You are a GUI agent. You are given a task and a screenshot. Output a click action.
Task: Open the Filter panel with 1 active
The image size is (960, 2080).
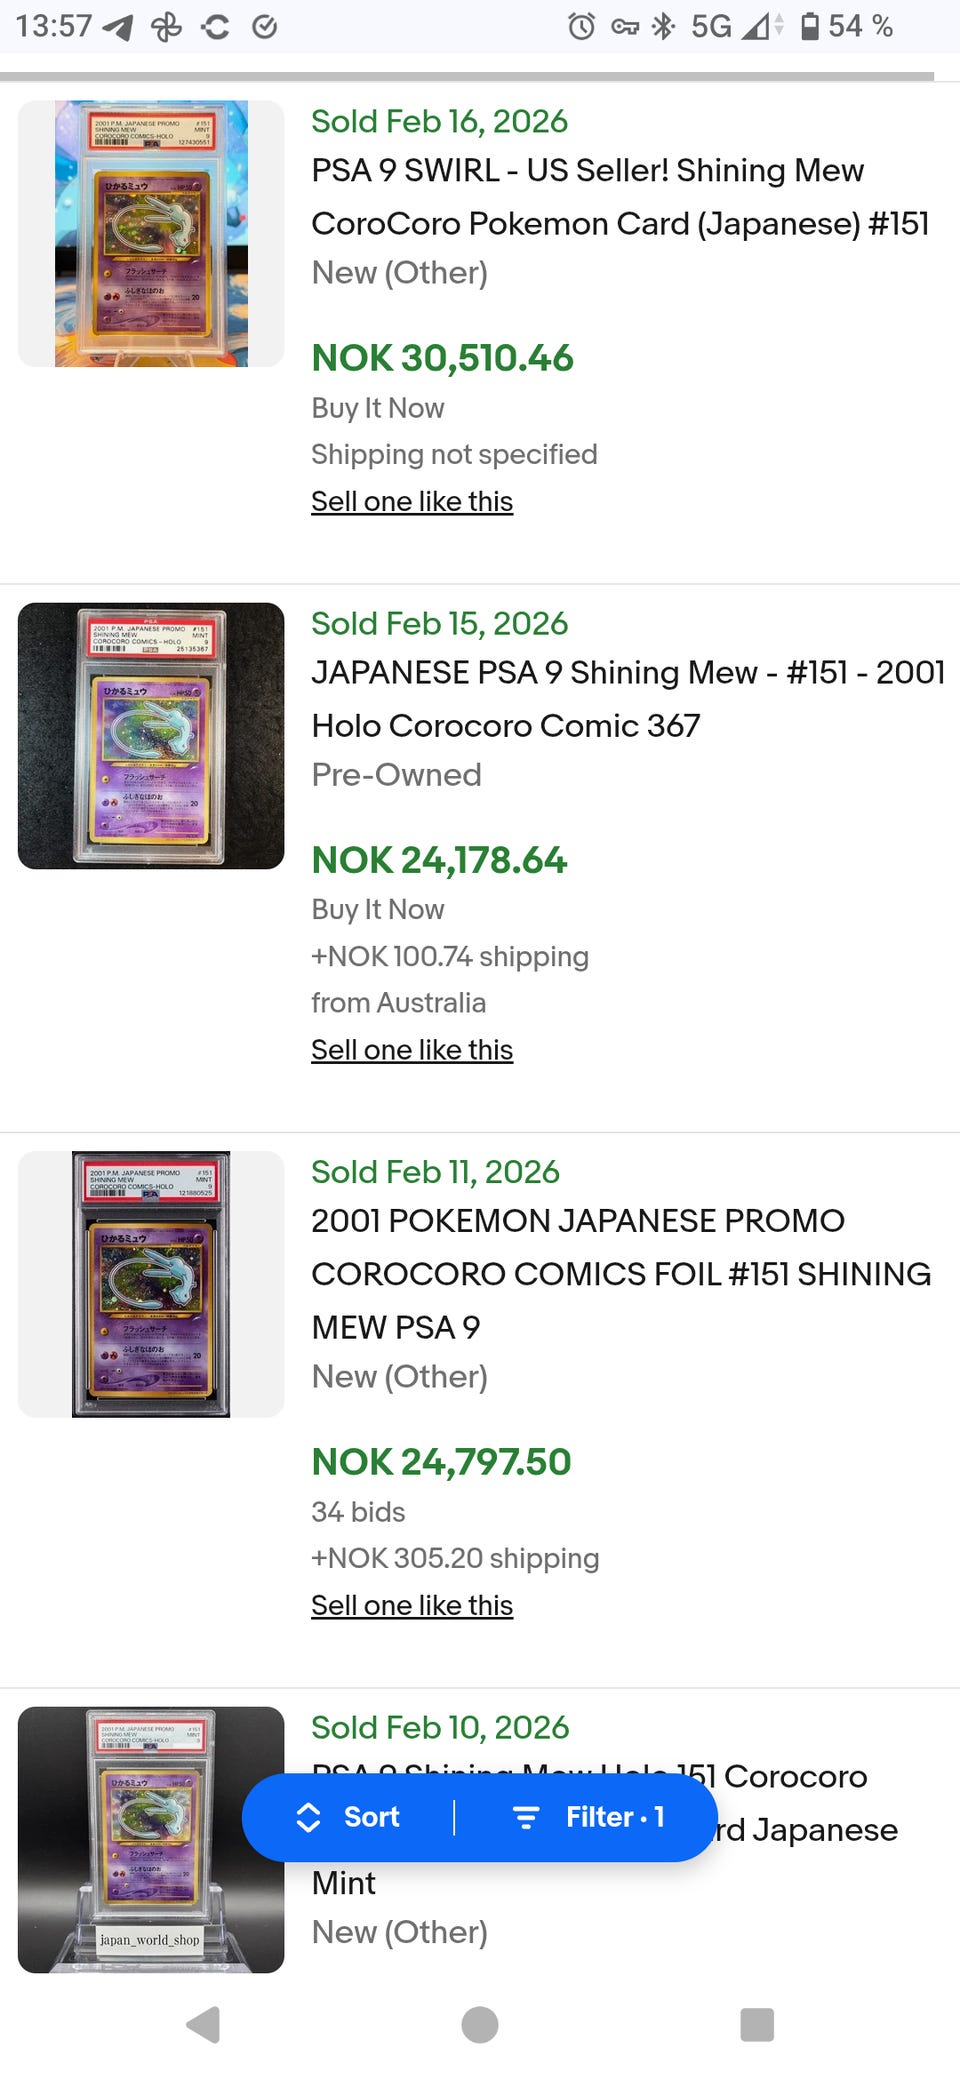pyautogui.click(x=588, y=1817)
